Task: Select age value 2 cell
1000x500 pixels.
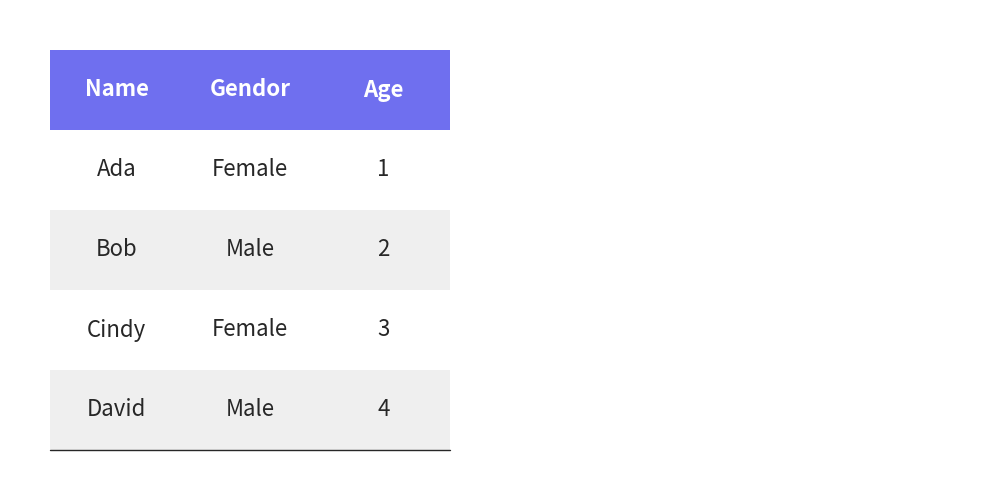Action: [x=383, y=247]
